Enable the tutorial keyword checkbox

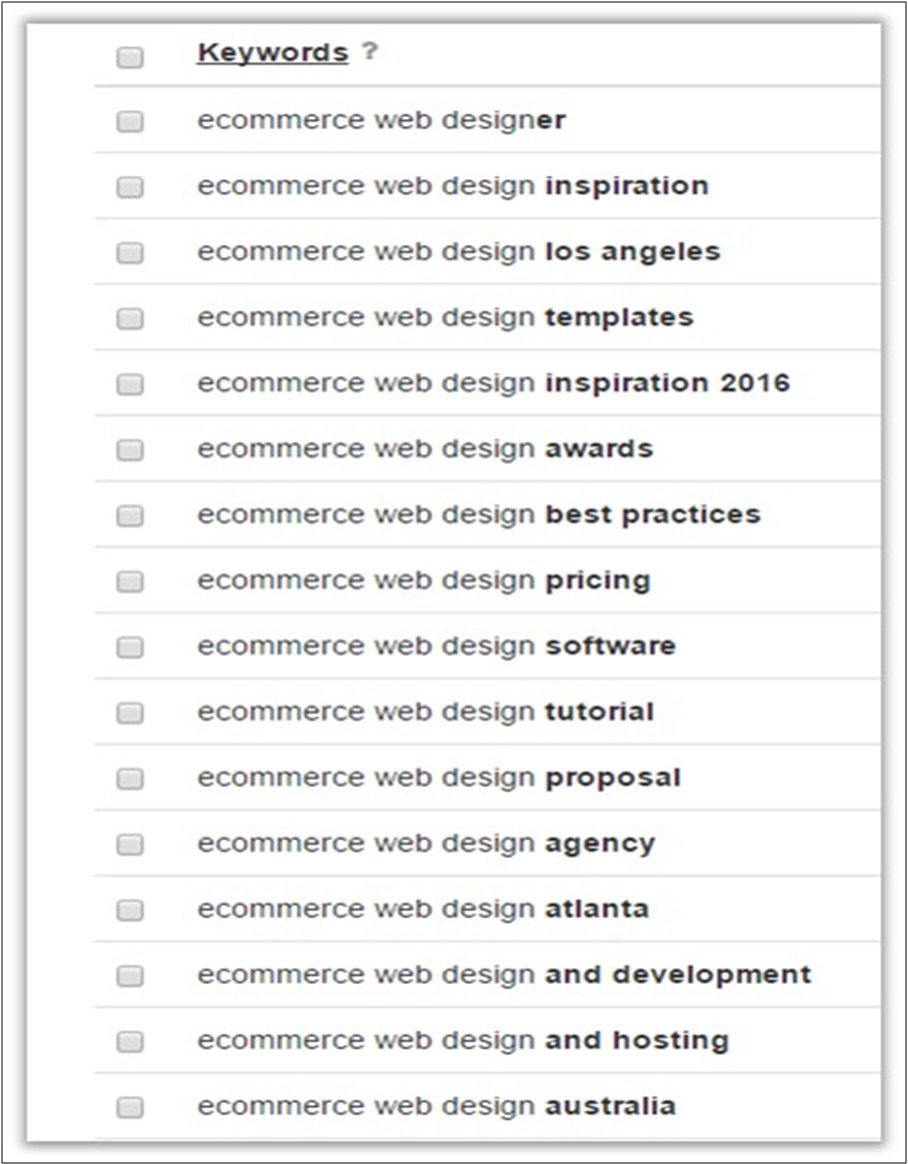[130, 714]
